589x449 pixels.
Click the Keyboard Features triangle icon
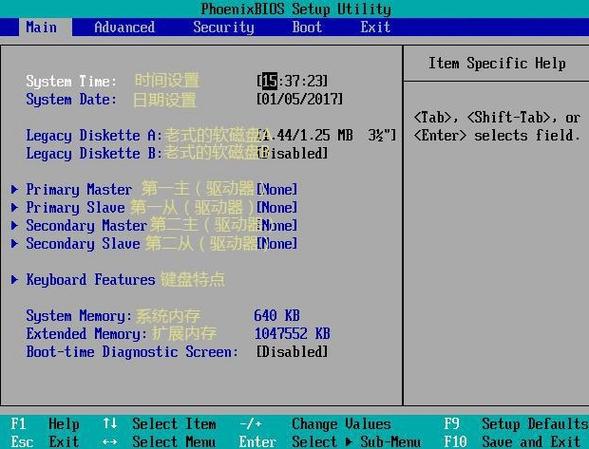(15, 279)
